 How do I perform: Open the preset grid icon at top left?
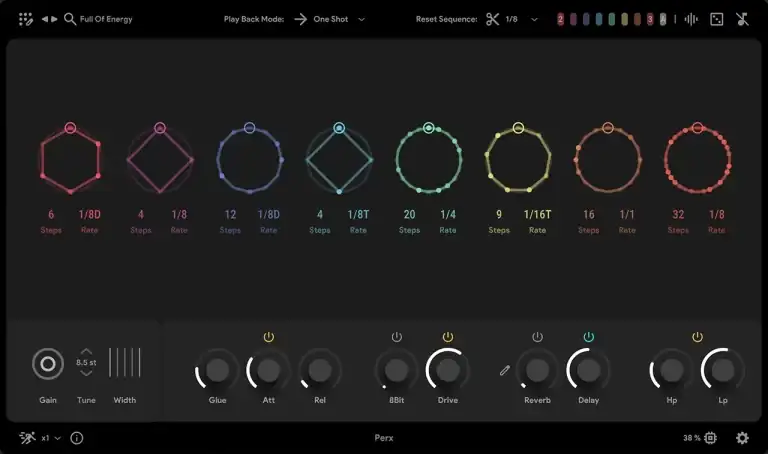25,19
